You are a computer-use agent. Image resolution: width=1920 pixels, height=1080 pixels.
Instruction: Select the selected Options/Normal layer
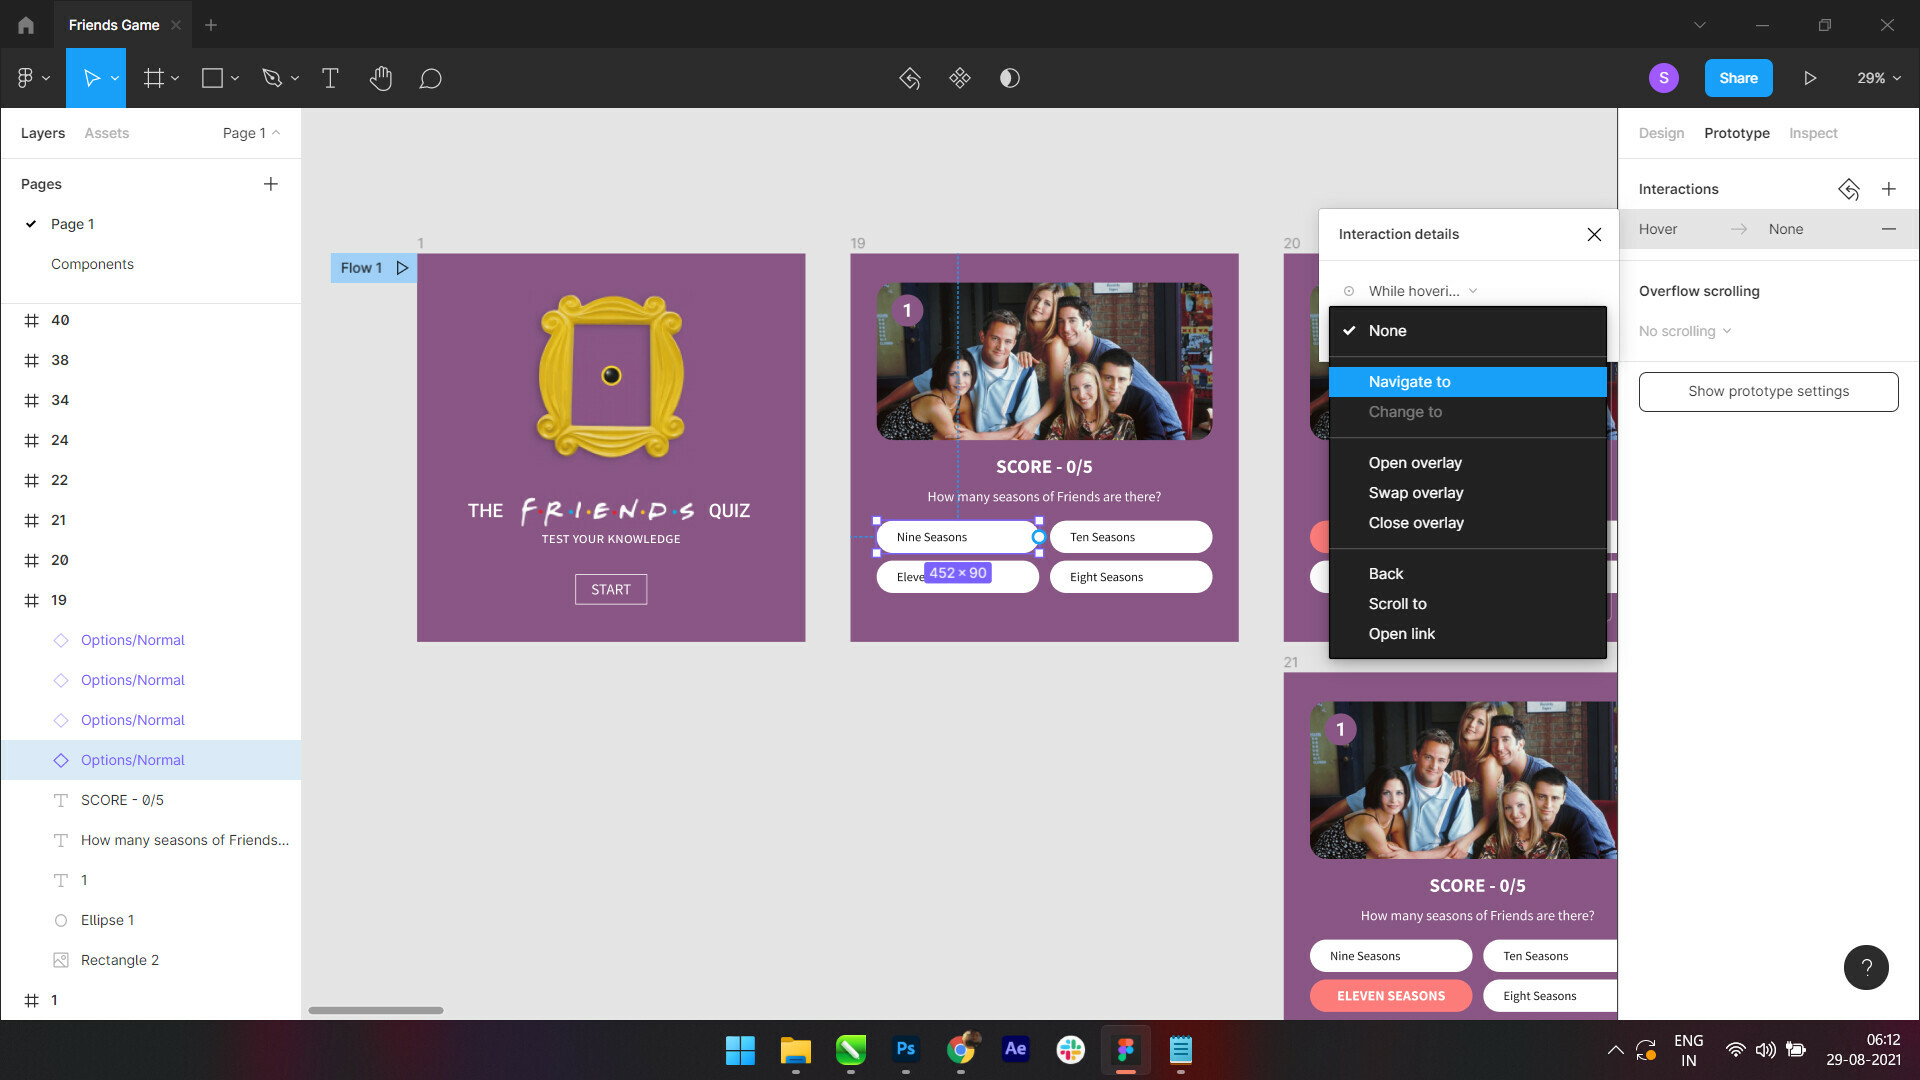[x=151, y=760]
